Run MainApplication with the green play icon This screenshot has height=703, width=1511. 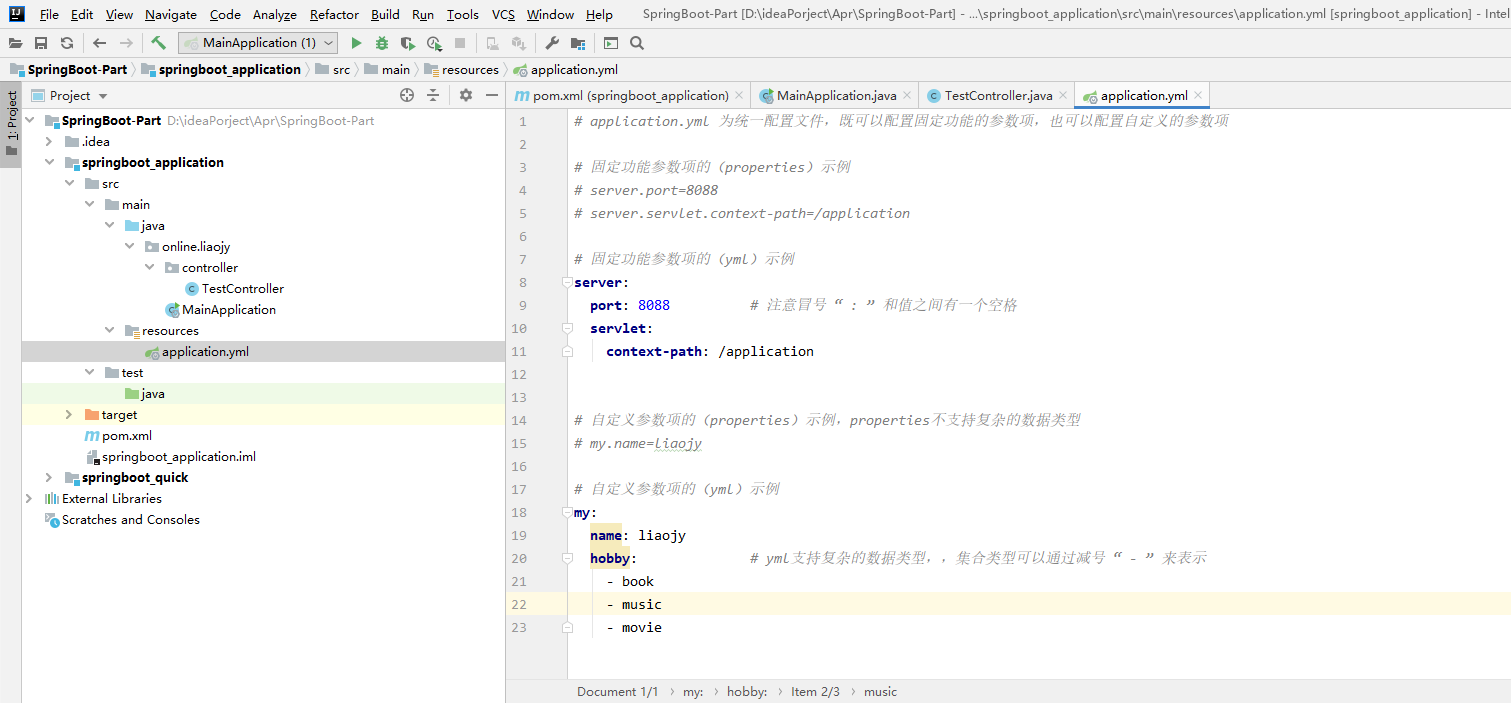[x=356, y=43]
